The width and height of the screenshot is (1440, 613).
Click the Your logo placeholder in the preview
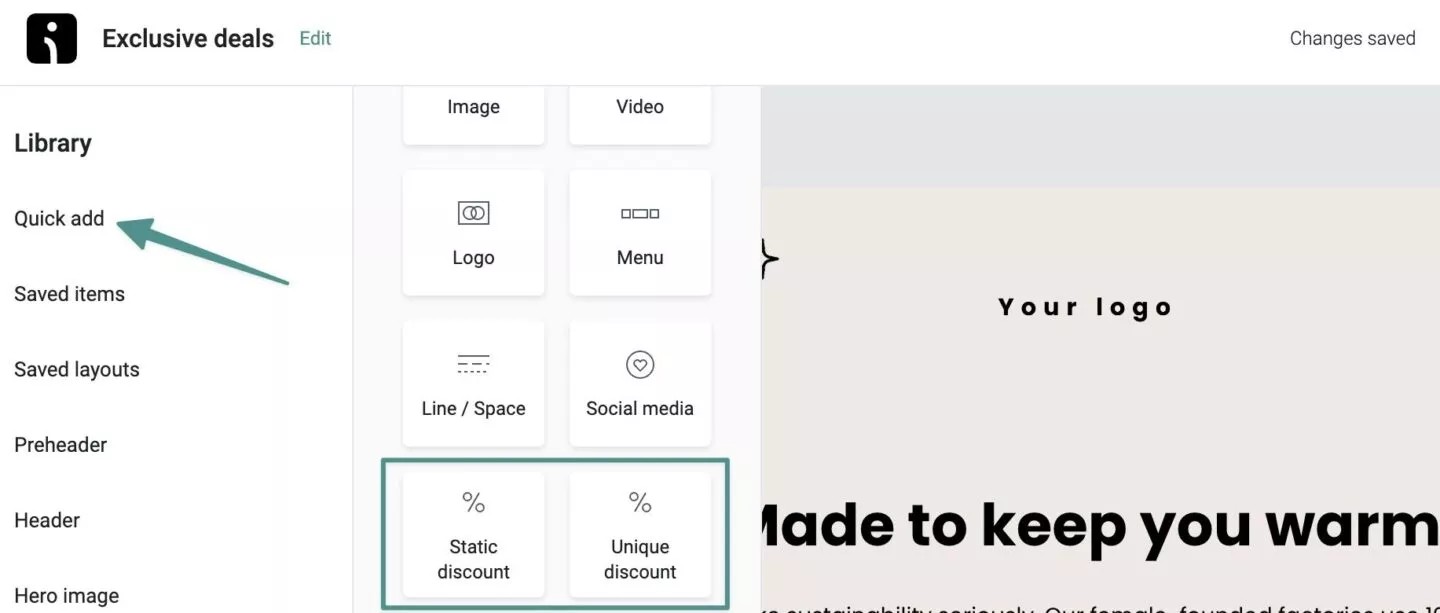click(1084, 307)
